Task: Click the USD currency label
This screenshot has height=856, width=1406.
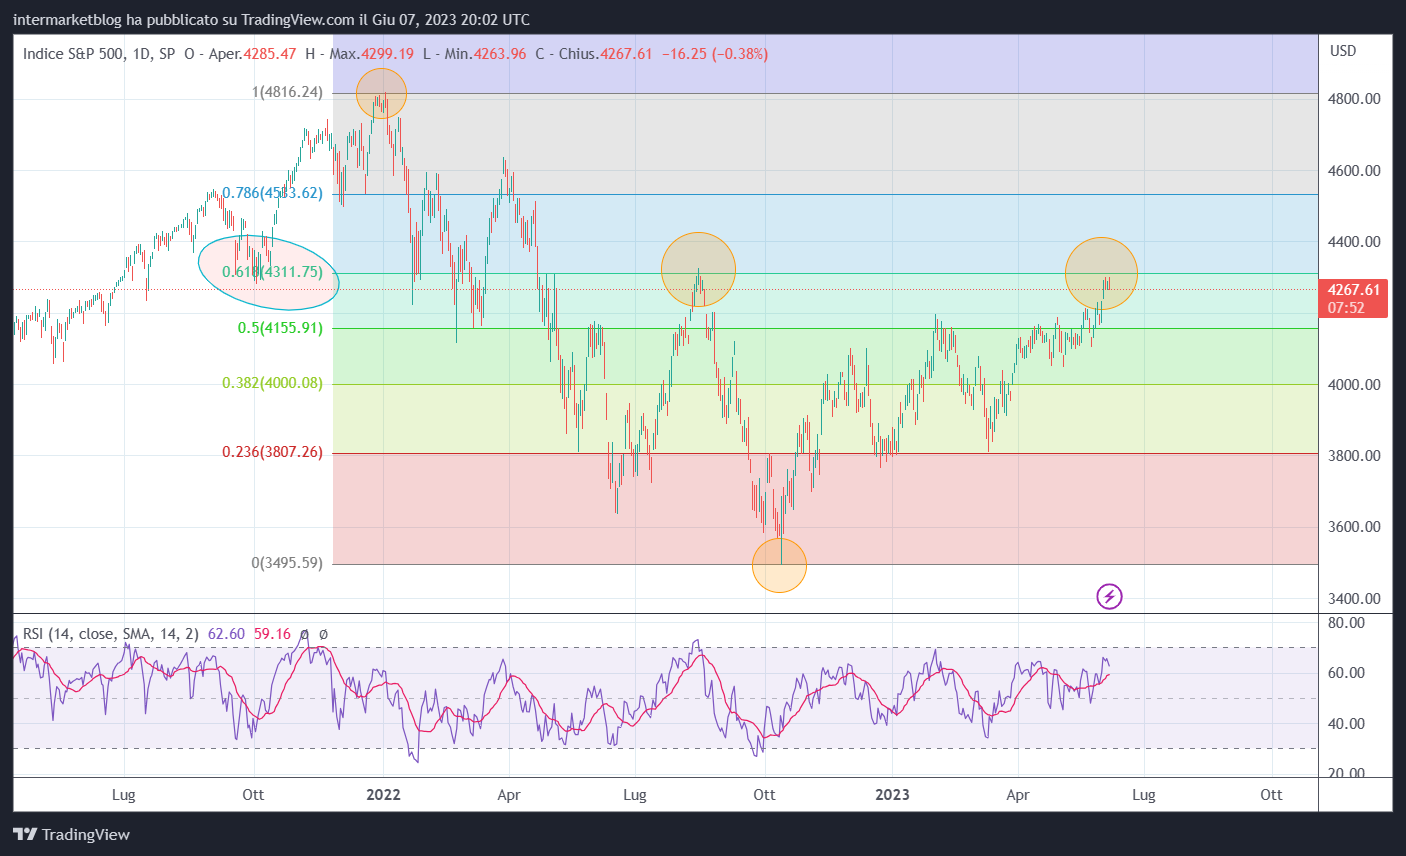Action: pos(1343,51)
